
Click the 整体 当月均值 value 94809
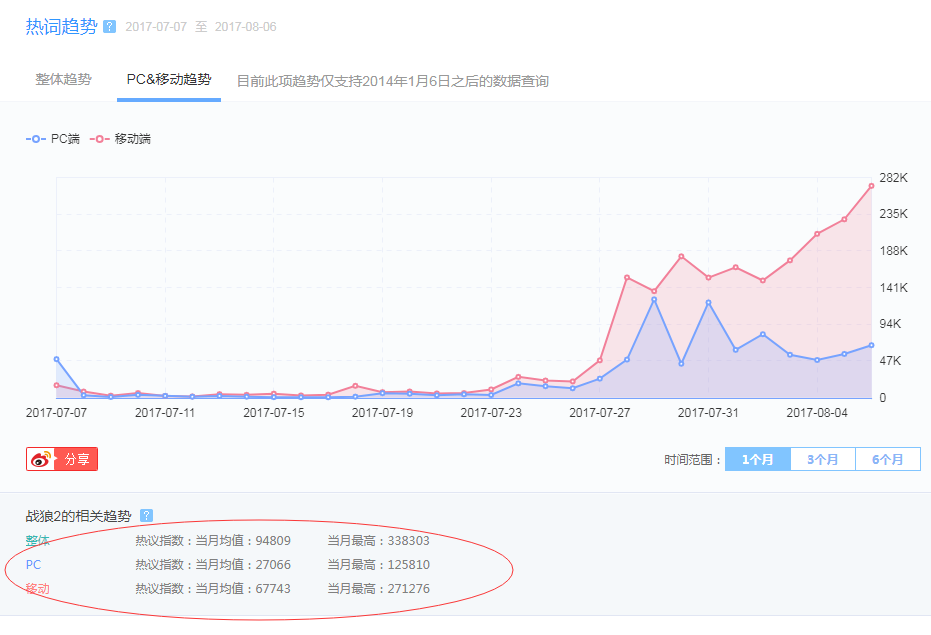(273, 541)
